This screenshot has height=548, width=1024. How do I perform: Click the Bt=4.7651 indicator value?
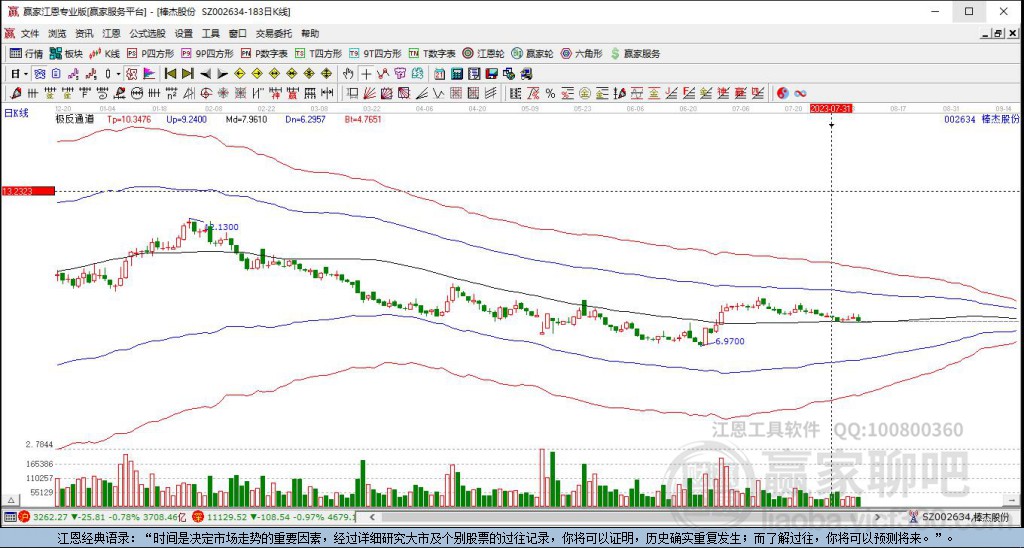pos(363,120)
